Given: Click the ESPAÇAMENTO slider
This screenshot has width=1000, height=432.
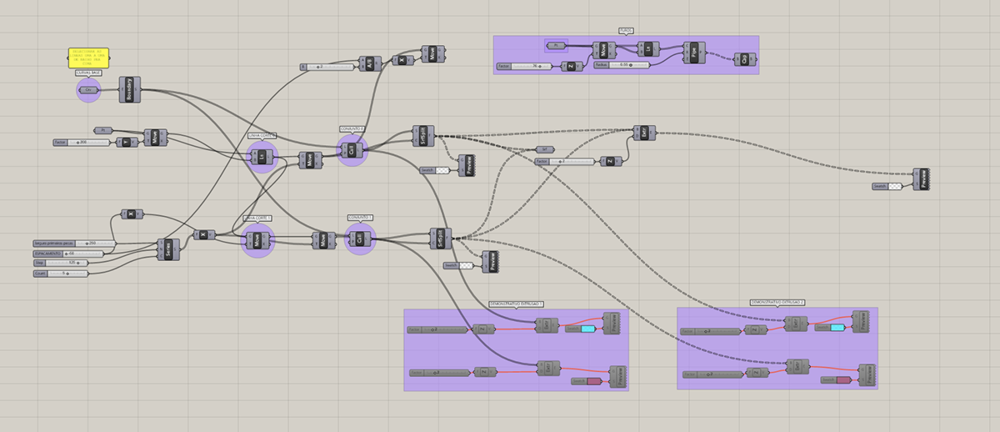Looking at the screenshot, I should (x=68, y=253).
